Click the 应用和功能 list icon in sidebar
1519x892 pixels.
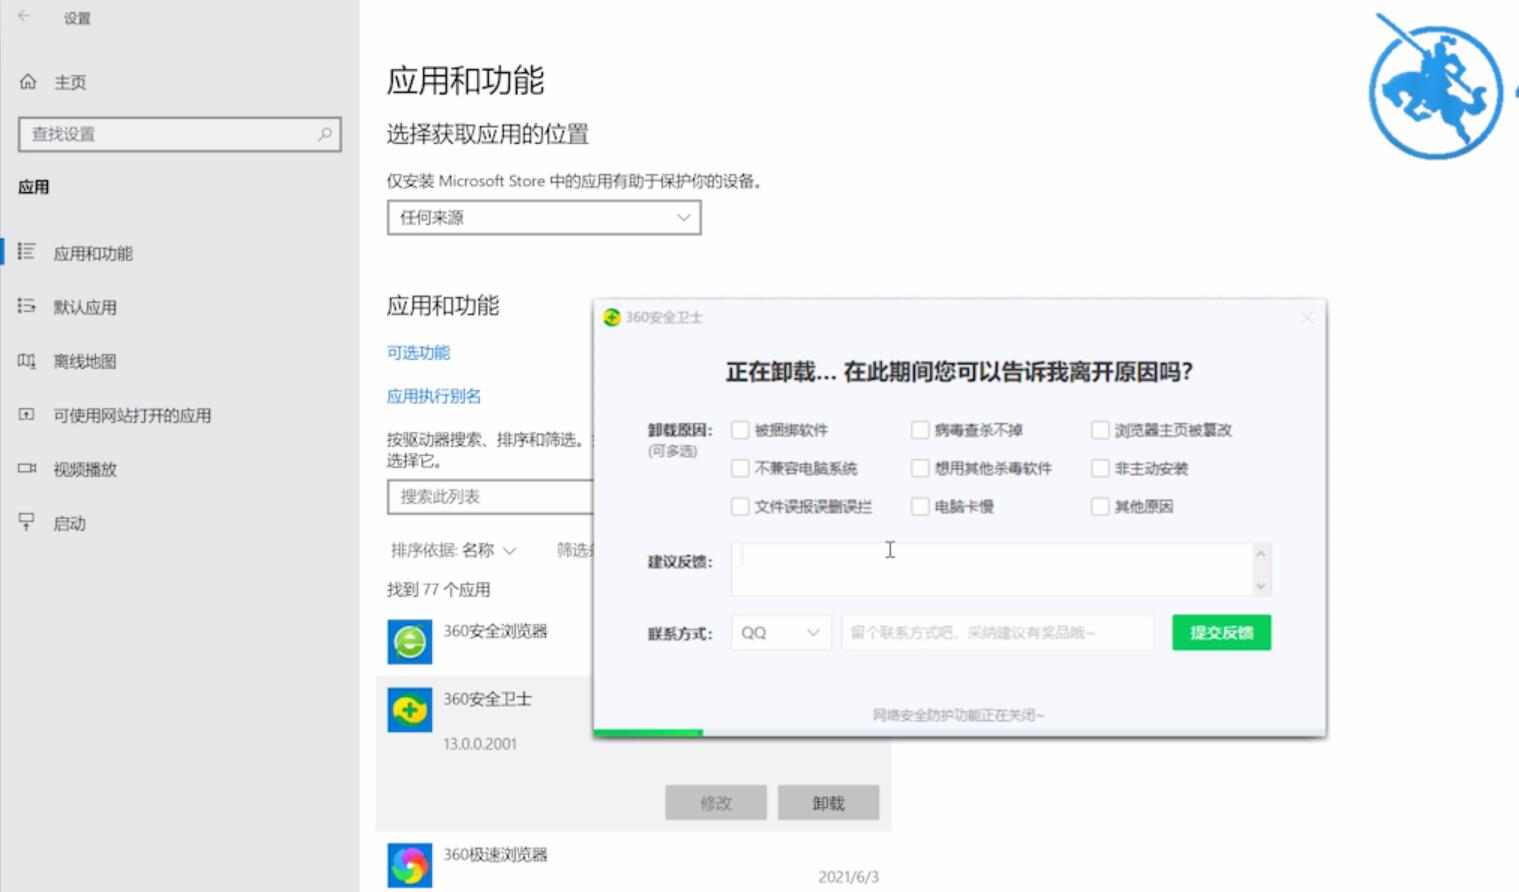pos(26,252)
